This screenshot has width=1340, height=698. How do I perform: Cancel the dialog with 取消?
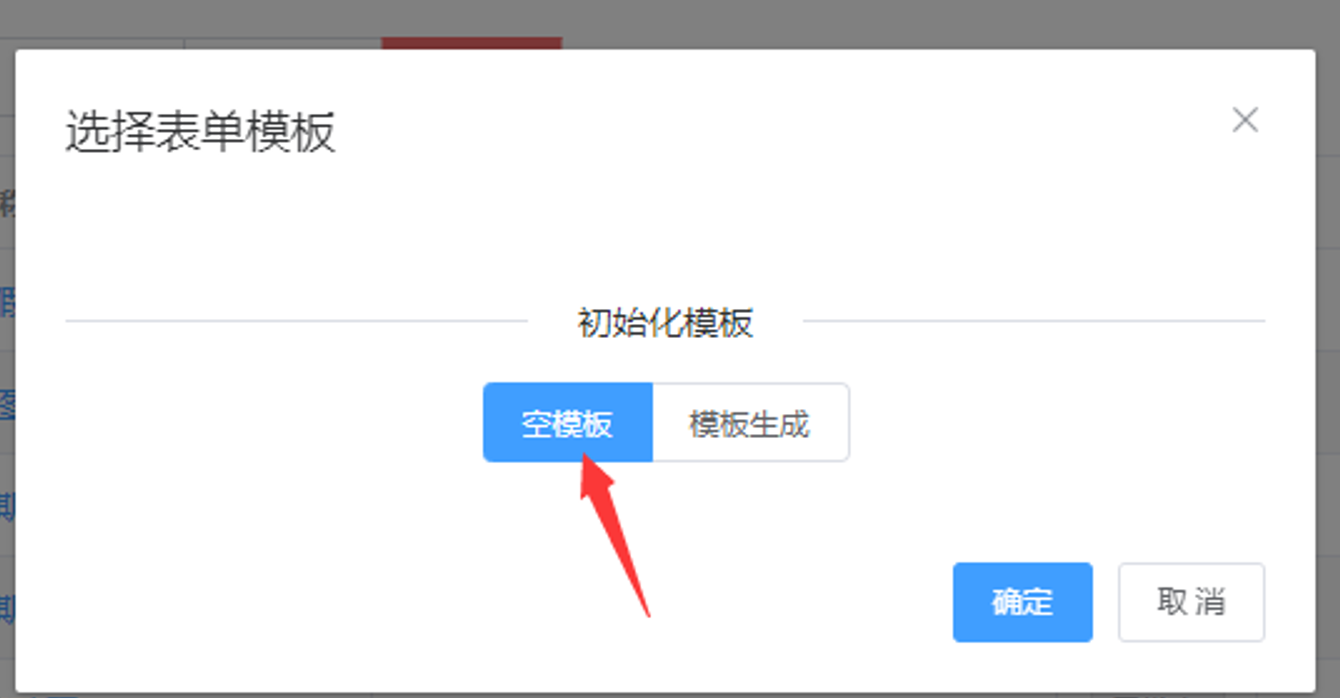(x=1191, y=602)
